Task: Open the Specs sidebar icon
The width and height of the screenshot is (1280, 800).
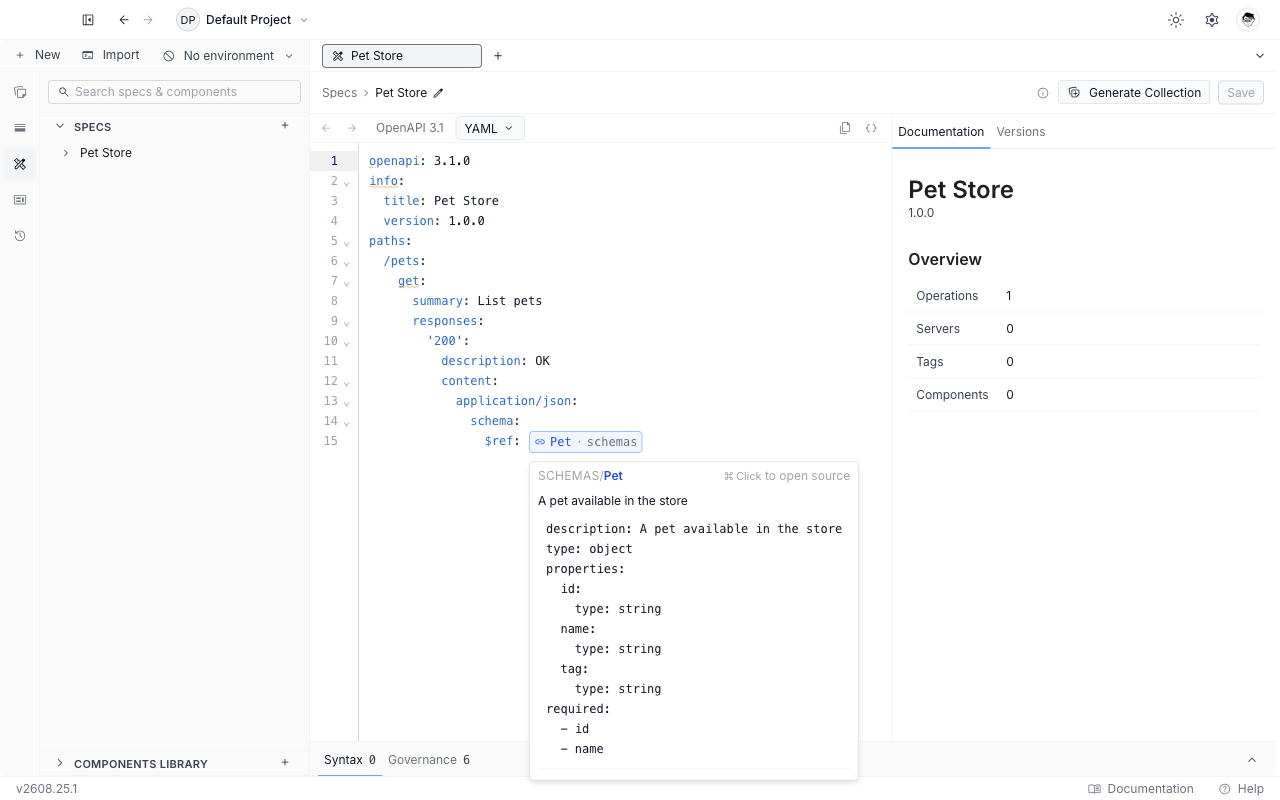Action: point(20,164)
